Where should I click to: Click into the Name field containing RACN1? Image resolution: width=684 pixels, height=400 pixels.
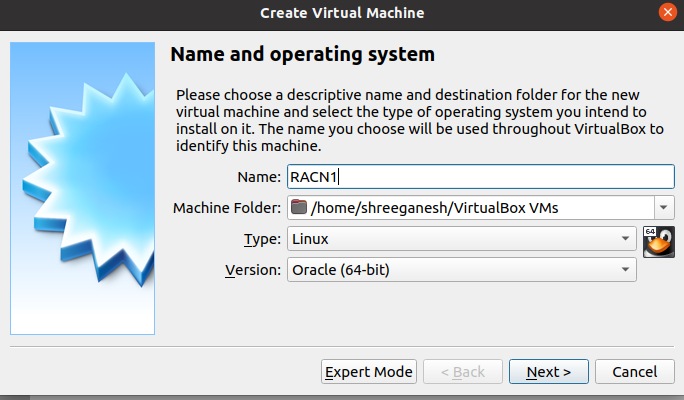(481, 177)
